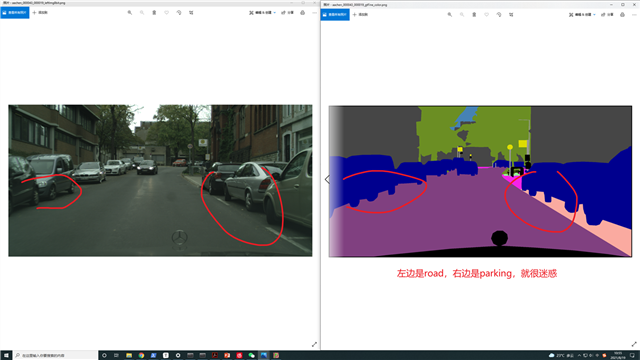This screenshot has width=640, height=360.
Task: Rotate the gtFine_color segmentation image
Action: [499, 15]
